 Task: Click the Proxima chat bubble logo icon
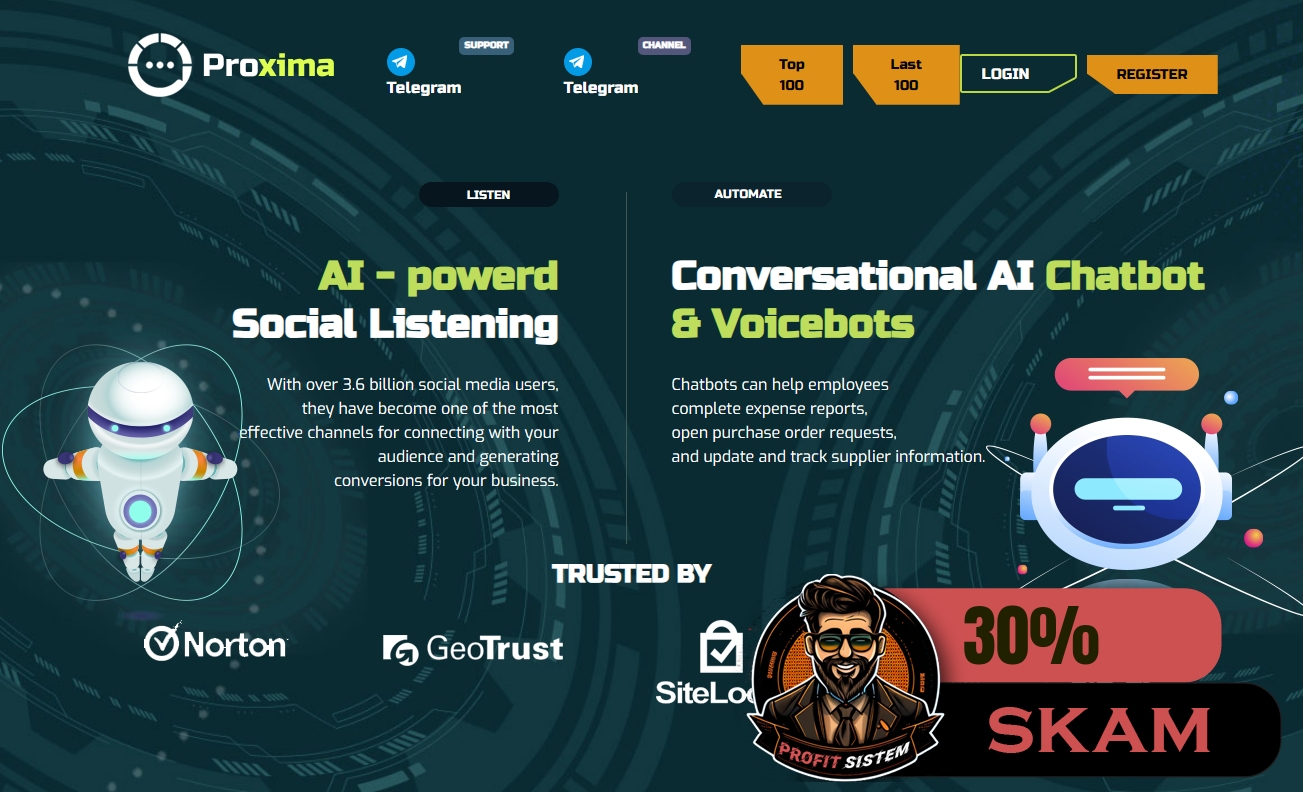tap(160, 64)
